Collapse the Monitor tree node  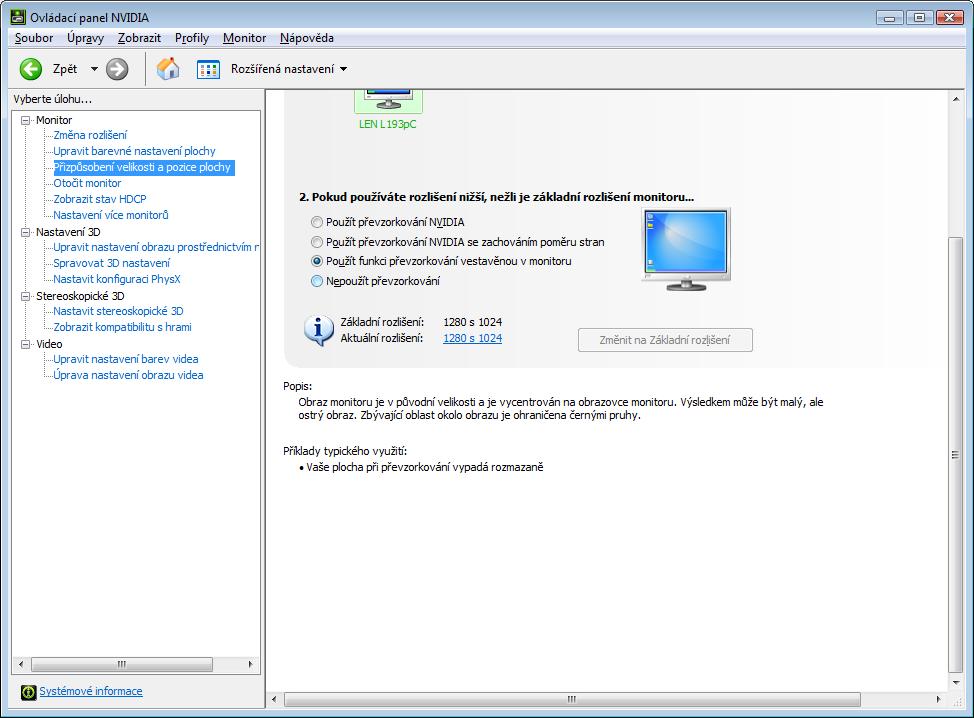coord(25,120)
